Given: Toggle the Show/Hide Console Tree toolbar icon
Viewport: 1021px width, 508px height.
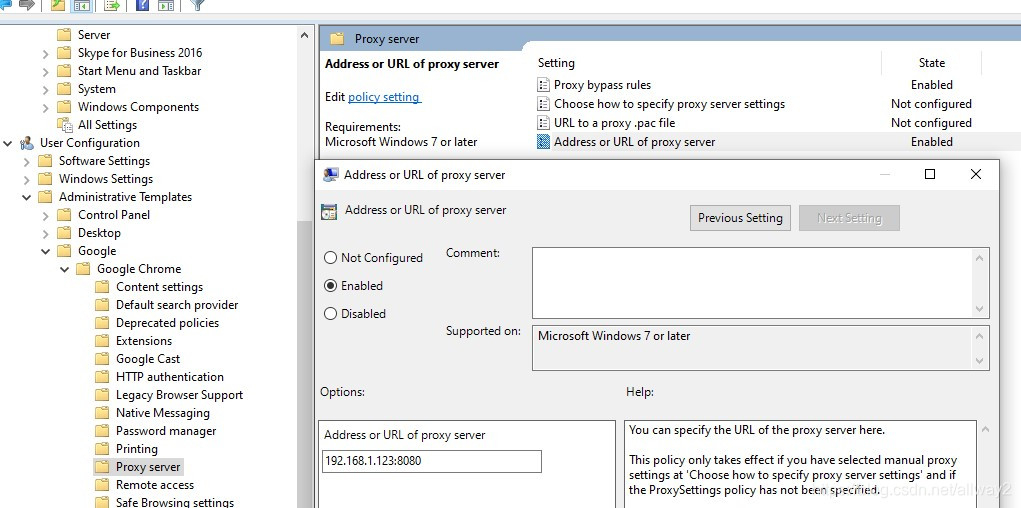Looking at the screenshot, I should (x=81, y=5).
